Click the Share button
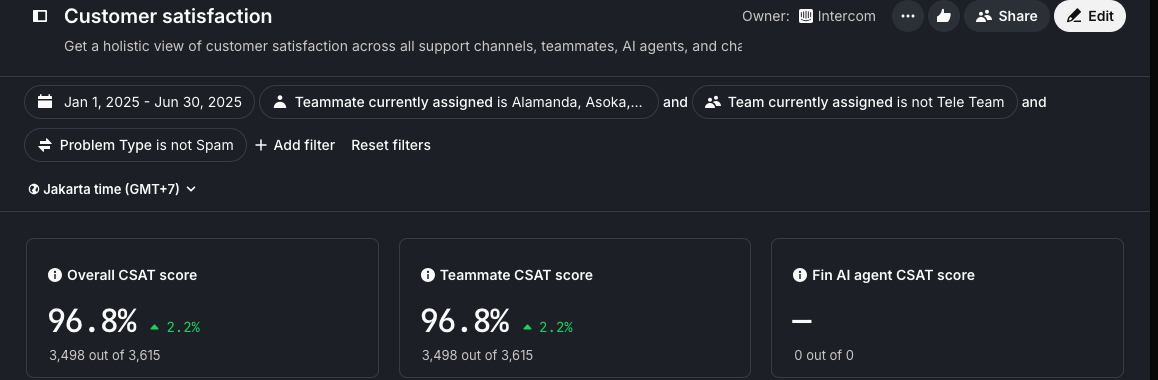The height and width of the screenshot is (380, 1158). (1007, 16)
